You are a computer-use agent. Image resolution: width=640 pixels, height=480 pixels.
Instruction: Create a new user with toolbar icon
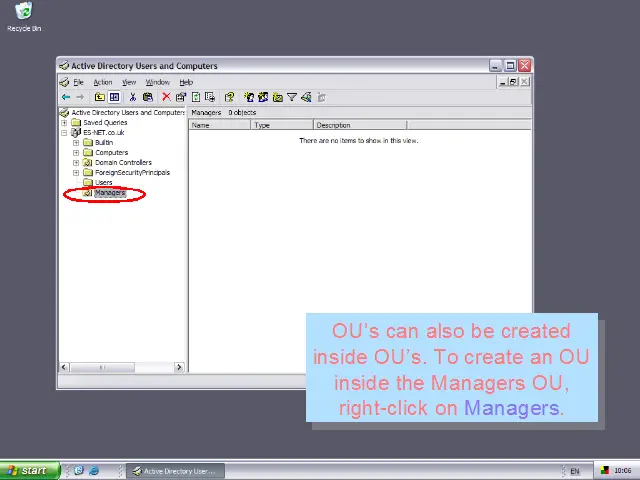[x=249, y=97]
